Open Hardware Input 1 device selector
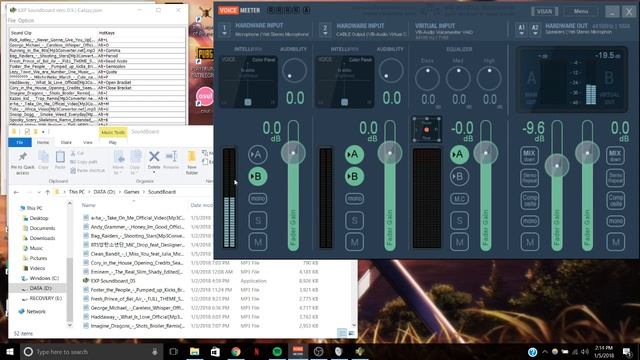640x360 pixels. coord(224,30)
